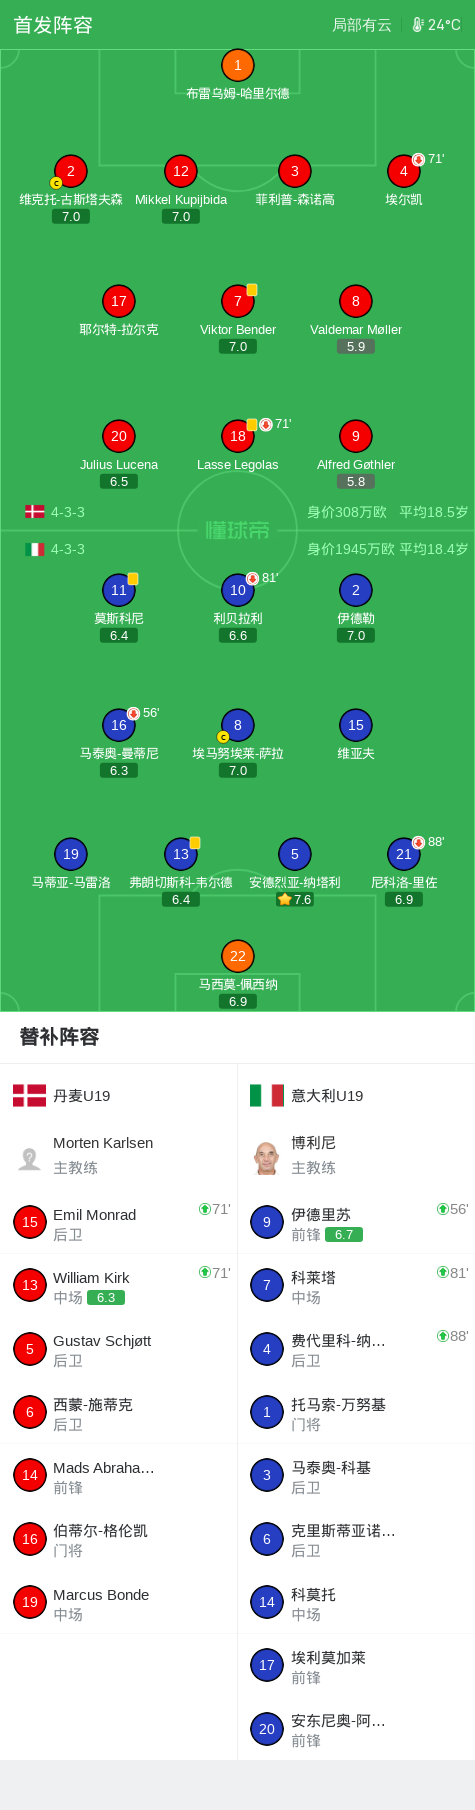Image resolution: width=475 pixels, height=1810 pixels.
Task: Open star-rated player 安德烈亚-纳塔利 number 5
Action: tap(294, 854)
